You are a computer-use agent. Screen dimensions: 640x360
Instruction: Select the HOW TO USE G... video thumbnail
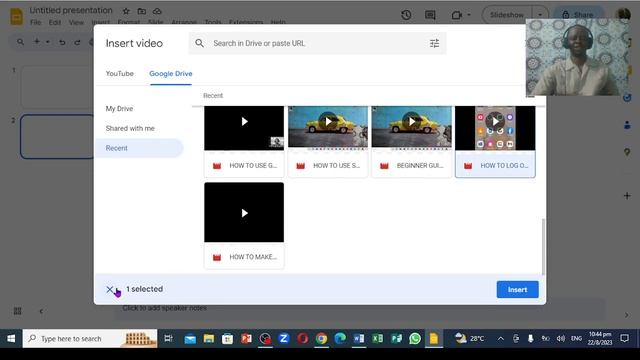pos(244,128)
